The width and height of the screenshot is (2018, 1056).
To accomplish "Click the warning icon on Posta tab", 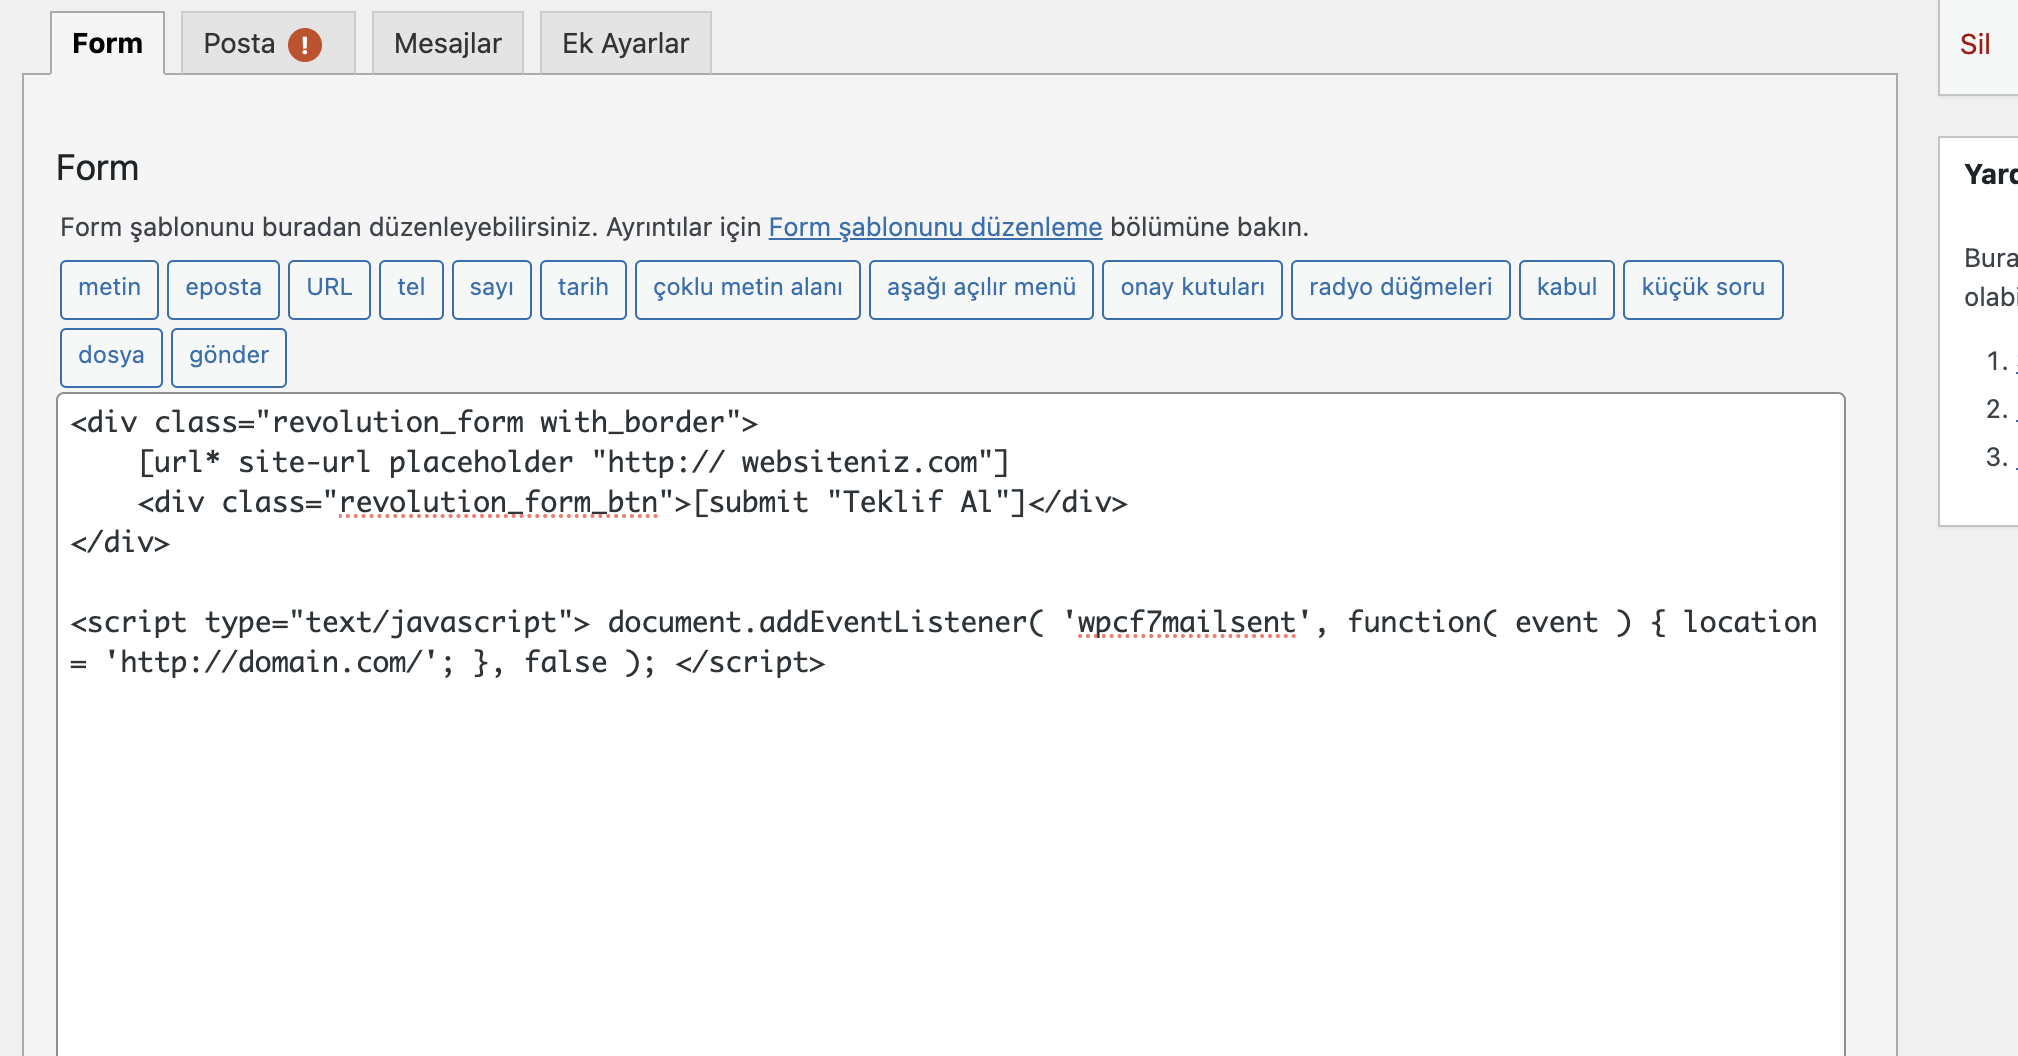I will (305, 44).
